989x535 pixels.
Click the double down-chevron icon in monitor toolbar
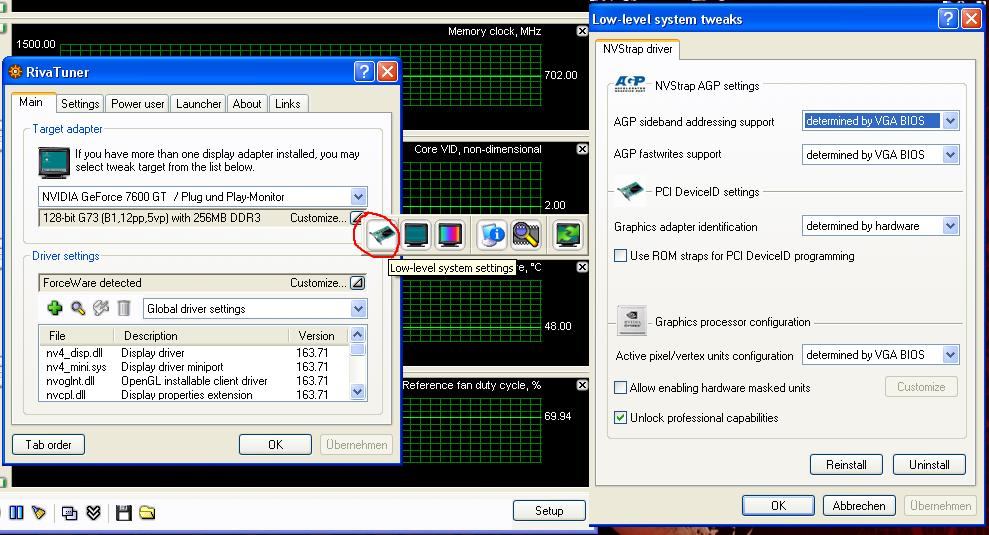pos(93,513)
